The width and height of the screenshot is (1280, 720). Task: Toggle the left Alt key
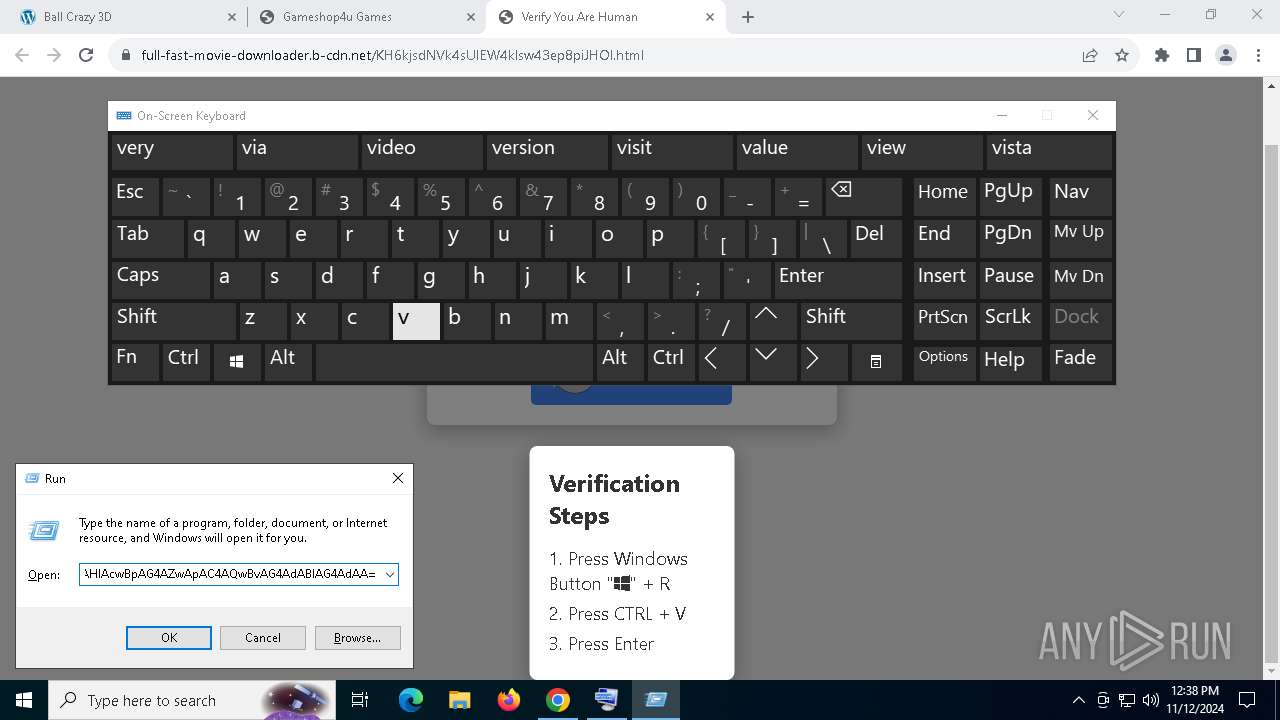288,362
